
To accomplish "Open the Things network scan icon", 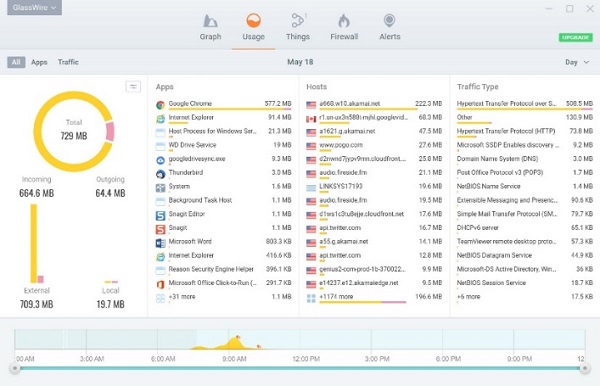I will [298, 20].
